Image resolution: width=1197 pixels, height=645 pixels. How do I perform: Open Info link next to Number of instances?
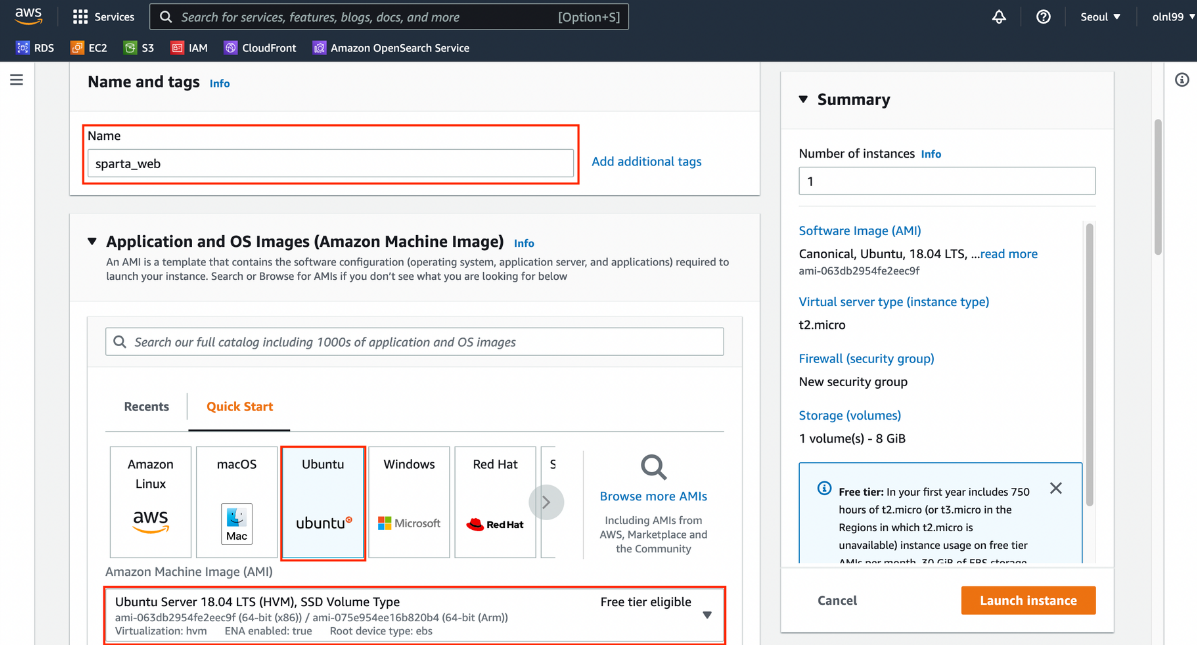pyautogui.click(x=931, y=154)
